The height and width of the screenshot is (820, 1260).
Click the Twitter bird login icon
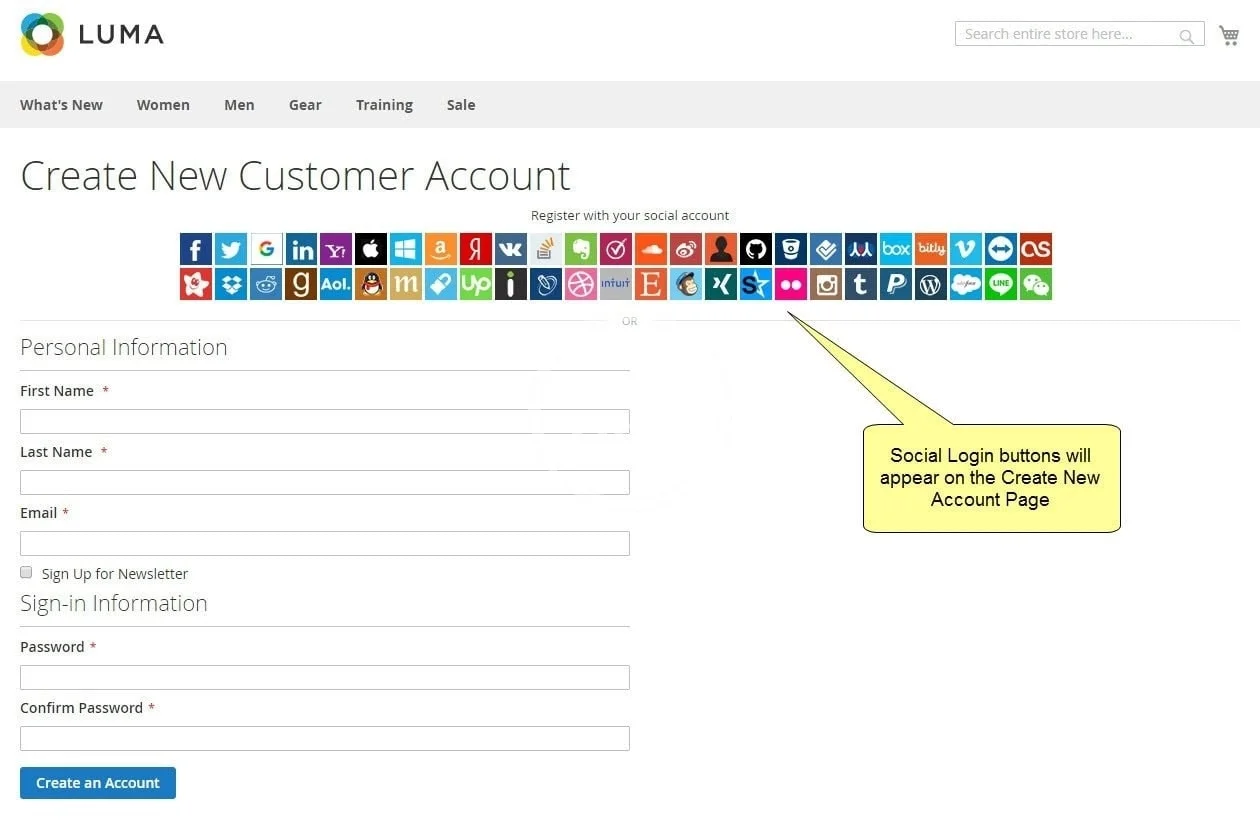pos(231,249)
